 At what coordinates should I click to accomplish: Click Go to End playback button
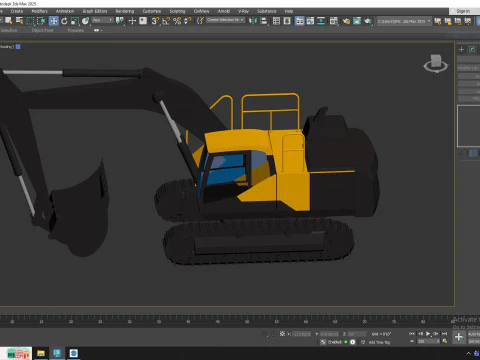point(444,333)
